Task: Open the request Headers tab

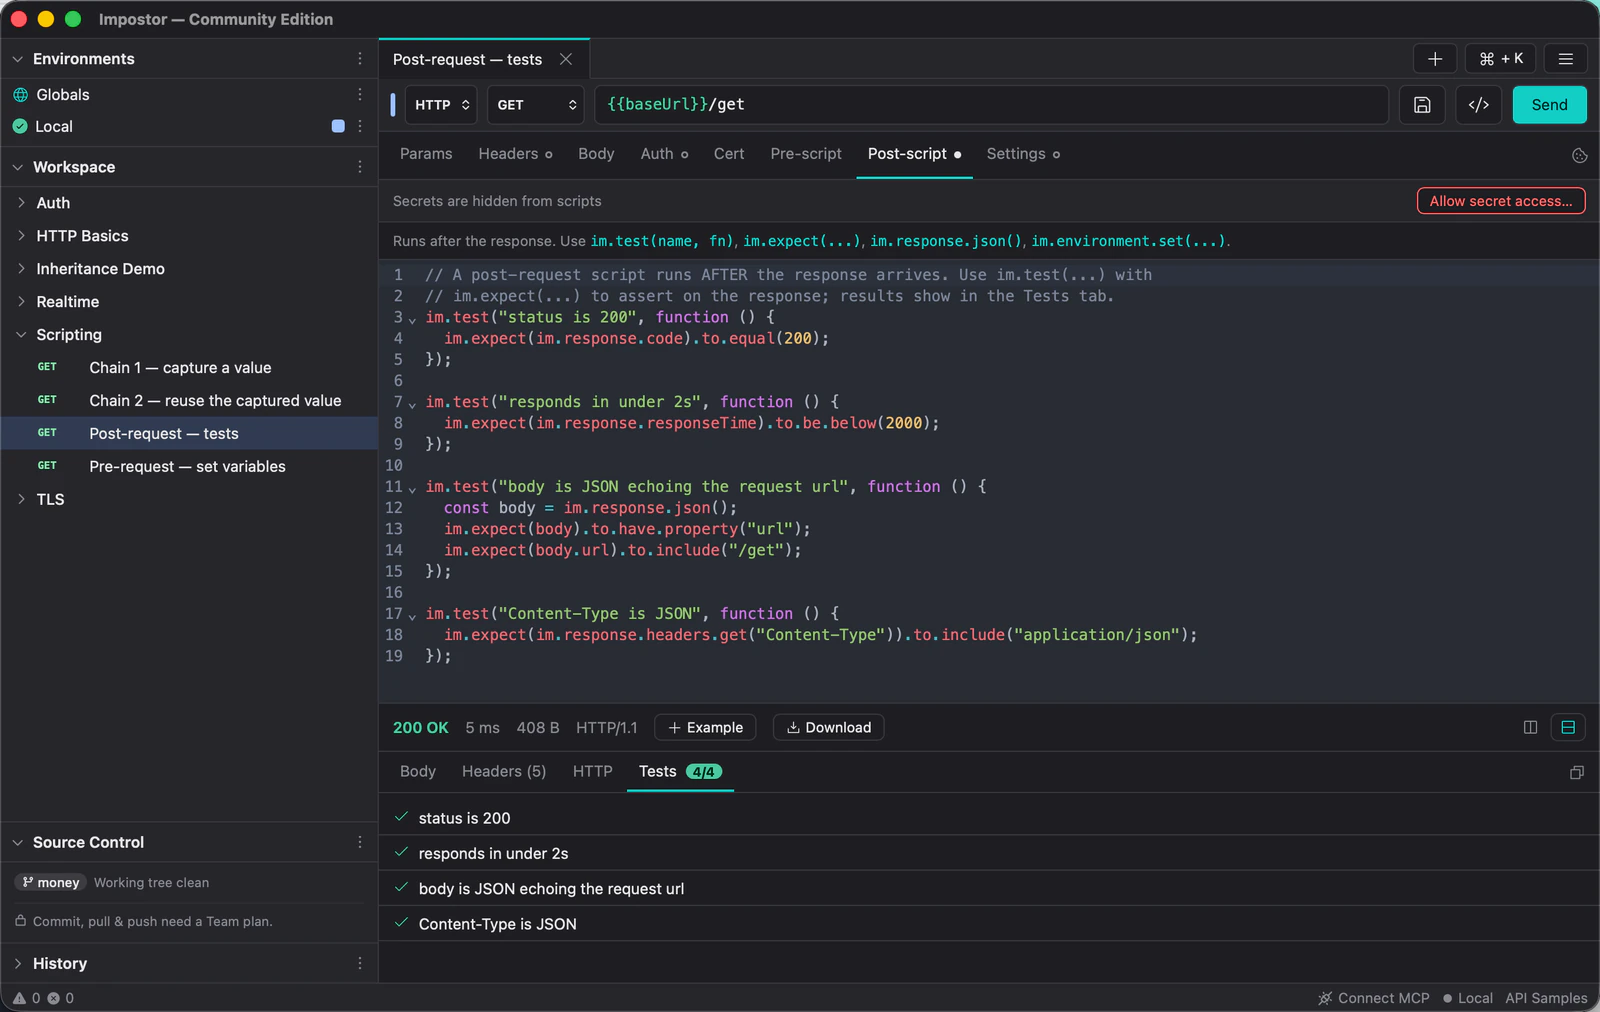Action: (515, 154)
